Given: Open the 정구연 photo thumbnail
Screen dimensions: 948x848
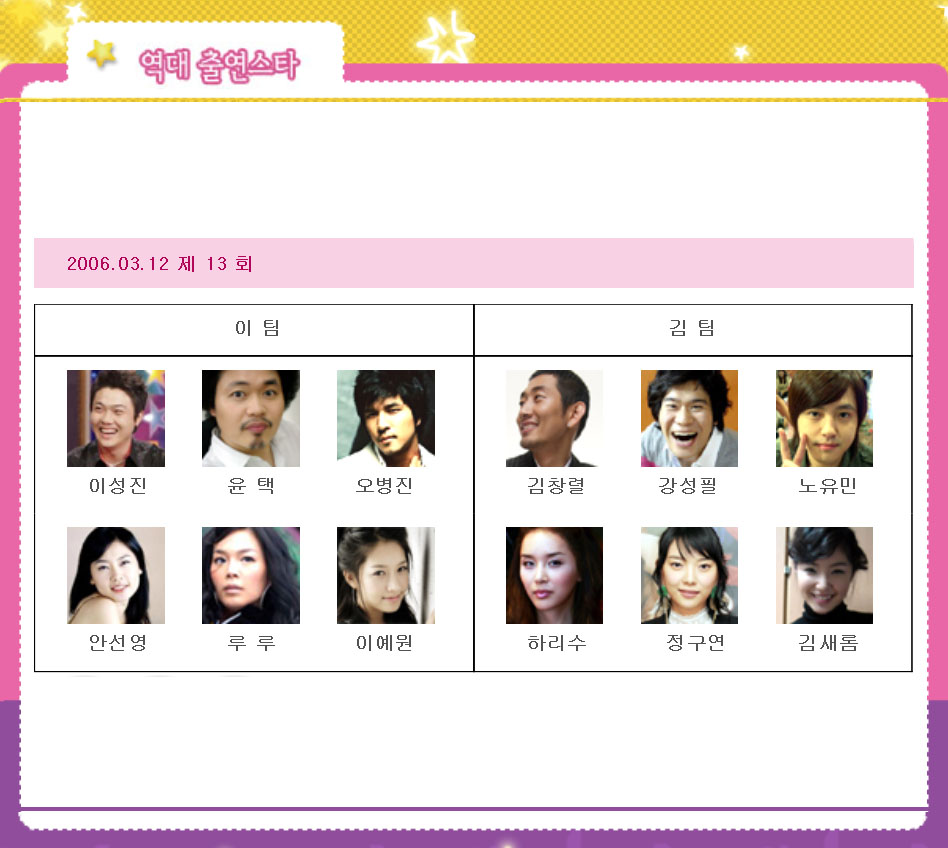Looking at the screenshot, I should (689, 575).
